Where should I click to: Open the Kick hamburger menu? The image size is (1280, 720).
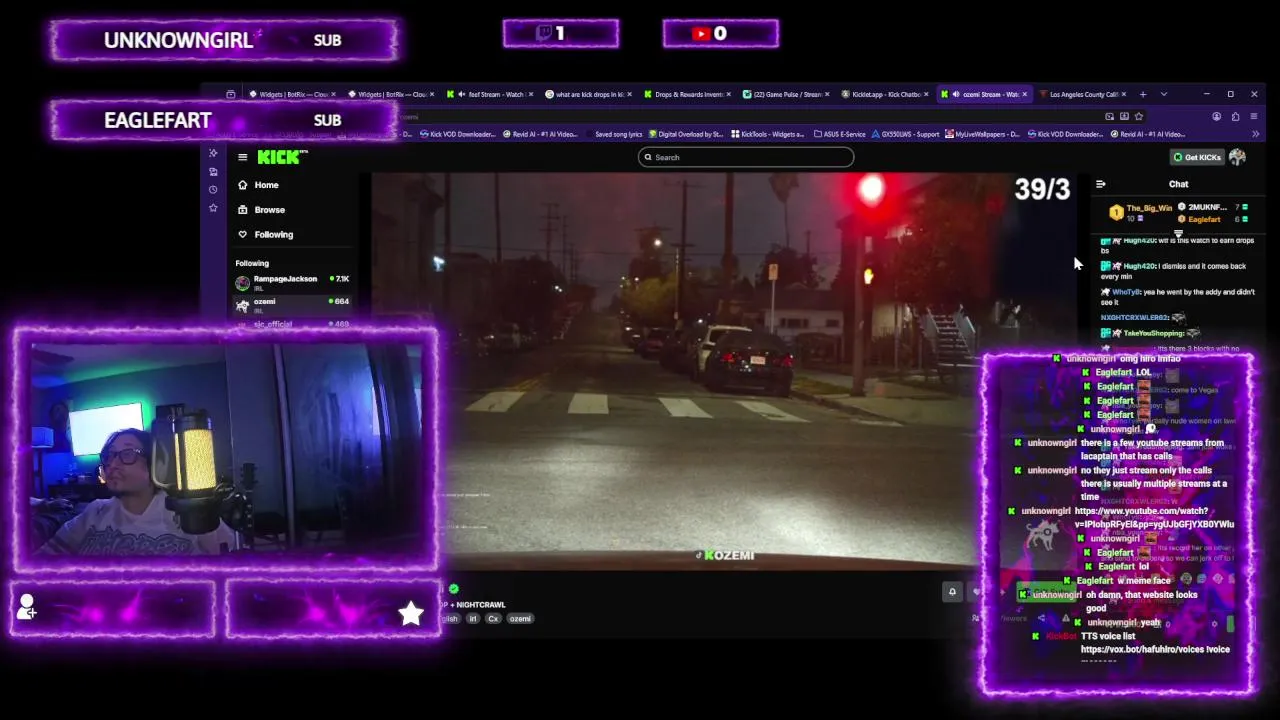click(x=242, y=157)
